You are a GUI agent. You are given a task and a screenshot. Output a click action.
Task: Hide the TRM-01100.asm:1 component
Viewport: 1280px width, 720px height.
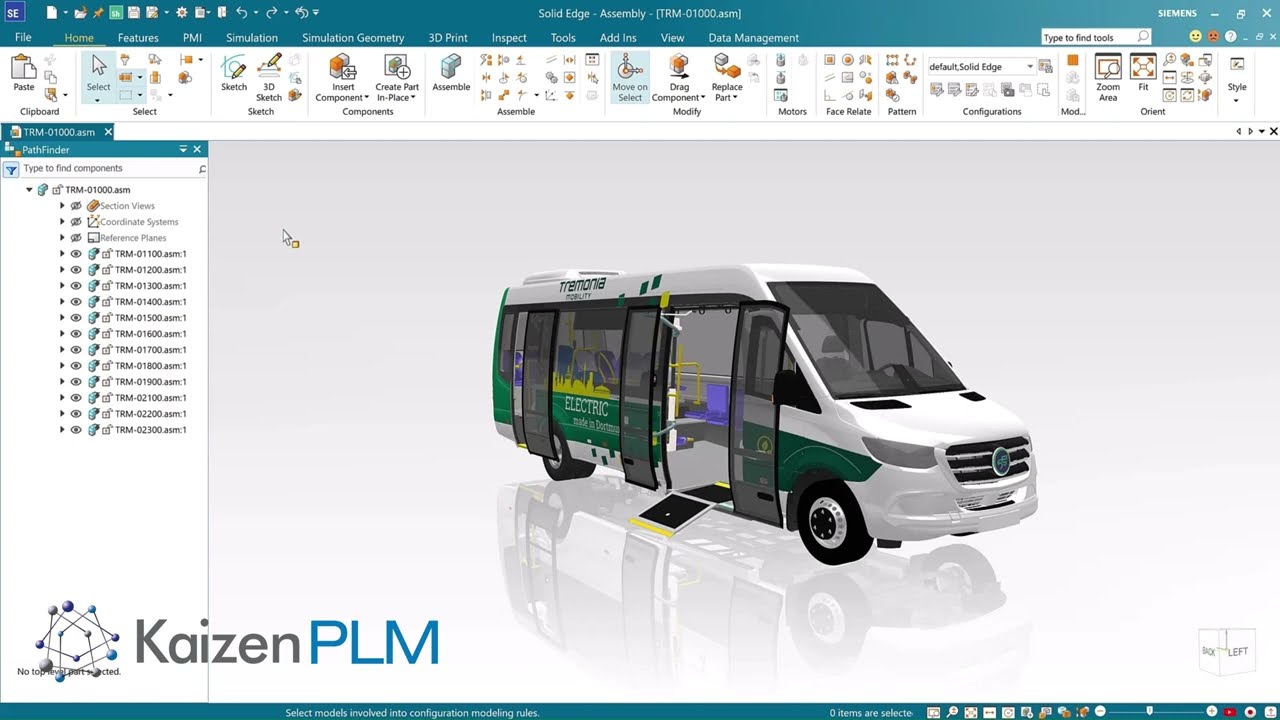tap(76, 254)
